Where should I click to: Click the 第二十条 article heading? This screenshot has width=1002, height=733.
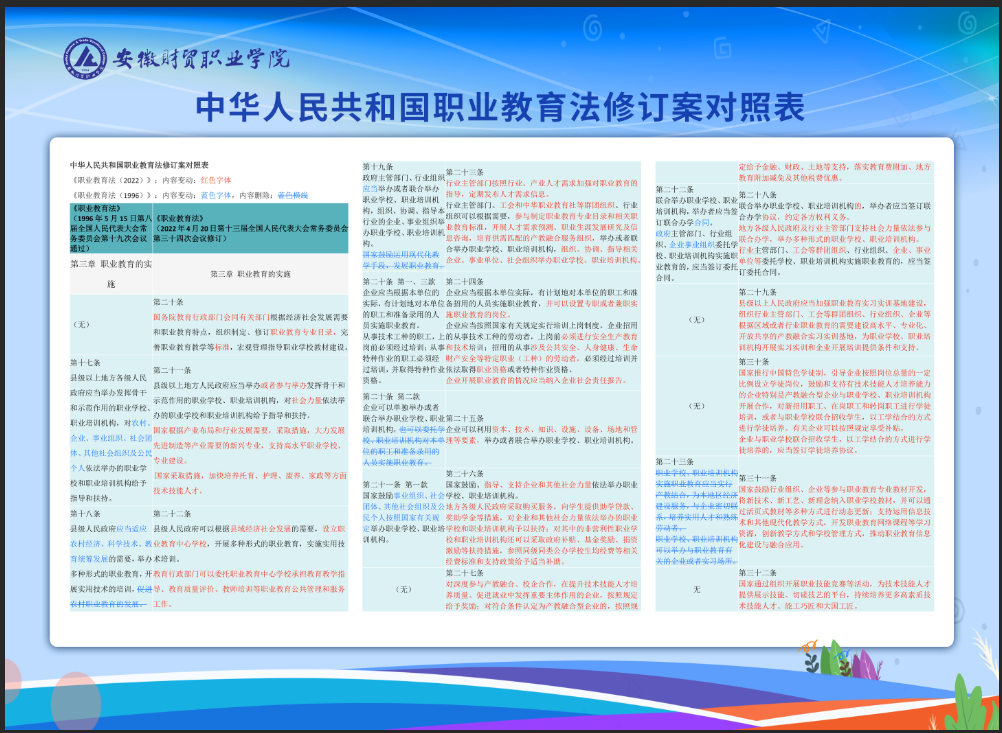click(168, 301)
